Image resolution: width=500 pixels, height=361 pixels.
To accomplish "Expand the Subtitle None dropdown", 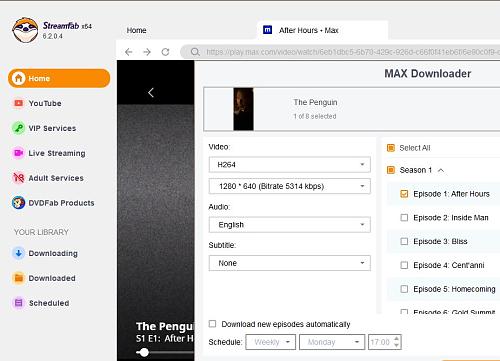I will click(x=289, y=263).
